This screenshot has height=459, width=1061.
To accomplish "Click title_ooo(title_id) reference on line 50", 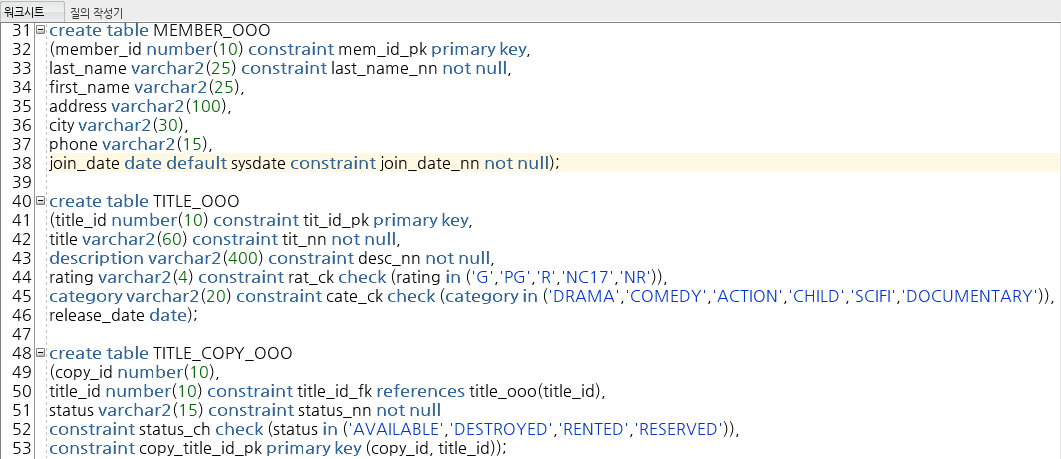I will tap(535, 391).
